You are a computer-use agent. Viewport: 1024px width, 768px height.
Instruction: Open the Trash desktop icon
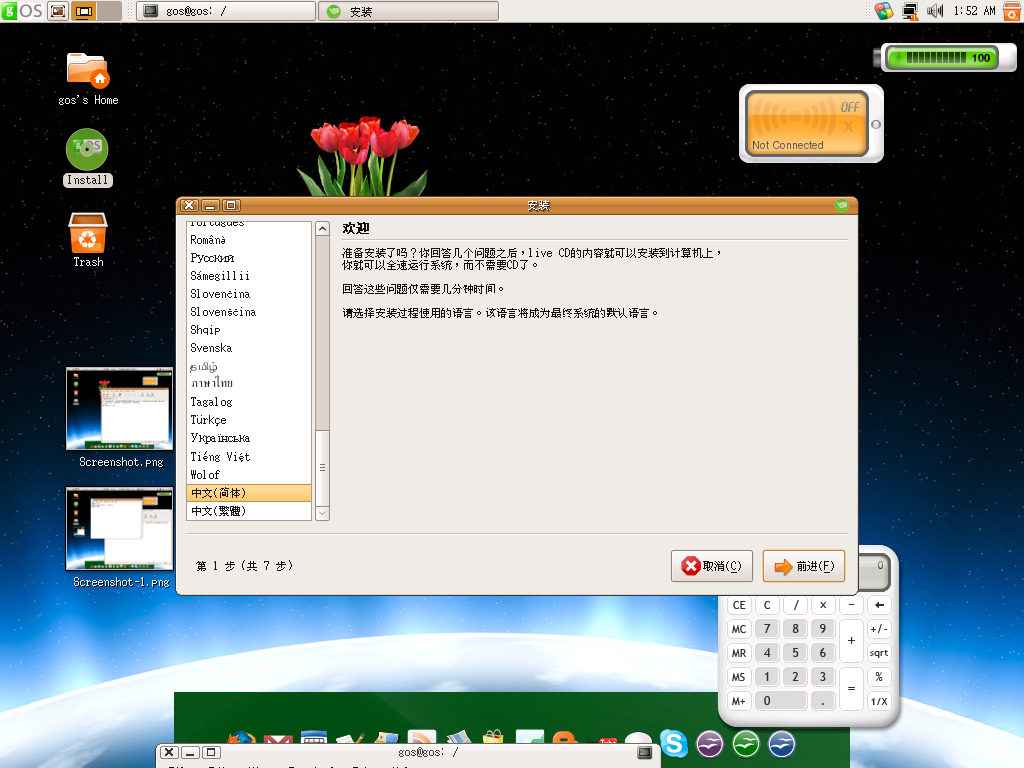[88, 240]
